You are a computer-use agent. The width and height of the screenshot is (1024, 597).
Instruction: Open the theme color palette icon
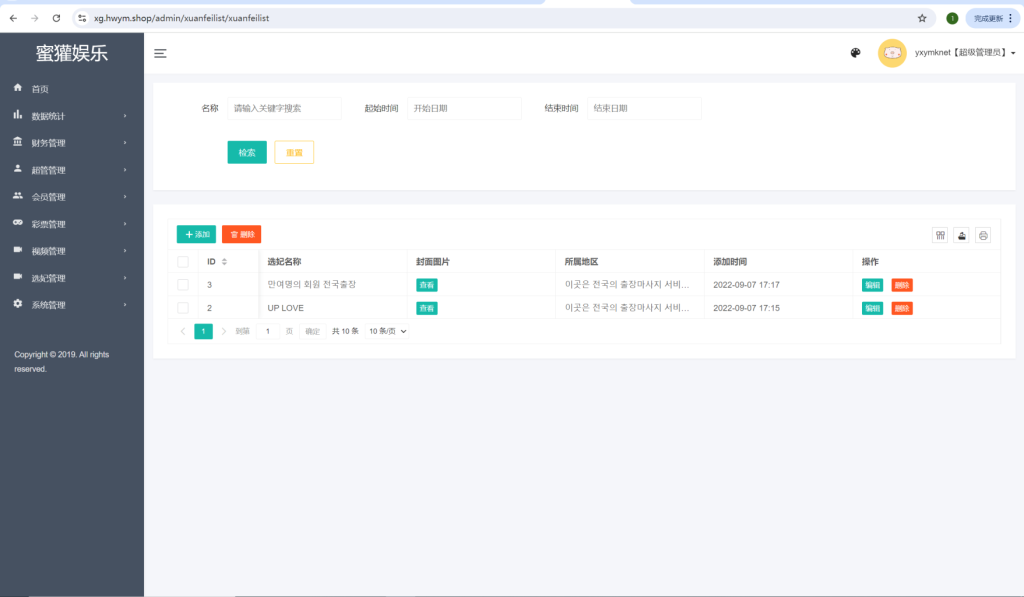856,53
